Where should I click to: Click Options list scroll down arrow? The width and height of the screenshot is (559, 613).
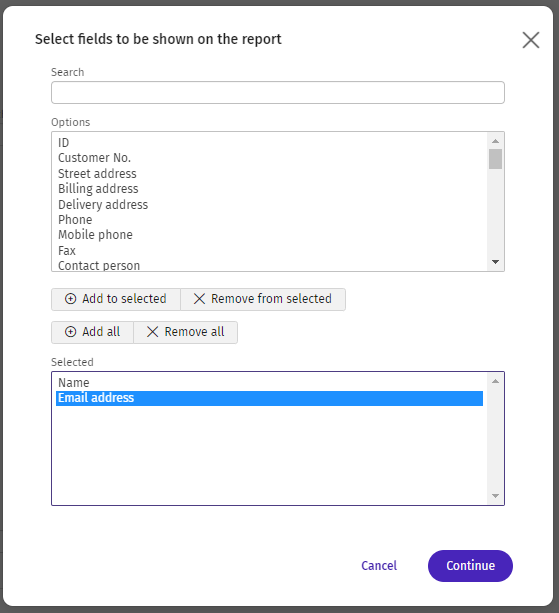click(495, 262)
